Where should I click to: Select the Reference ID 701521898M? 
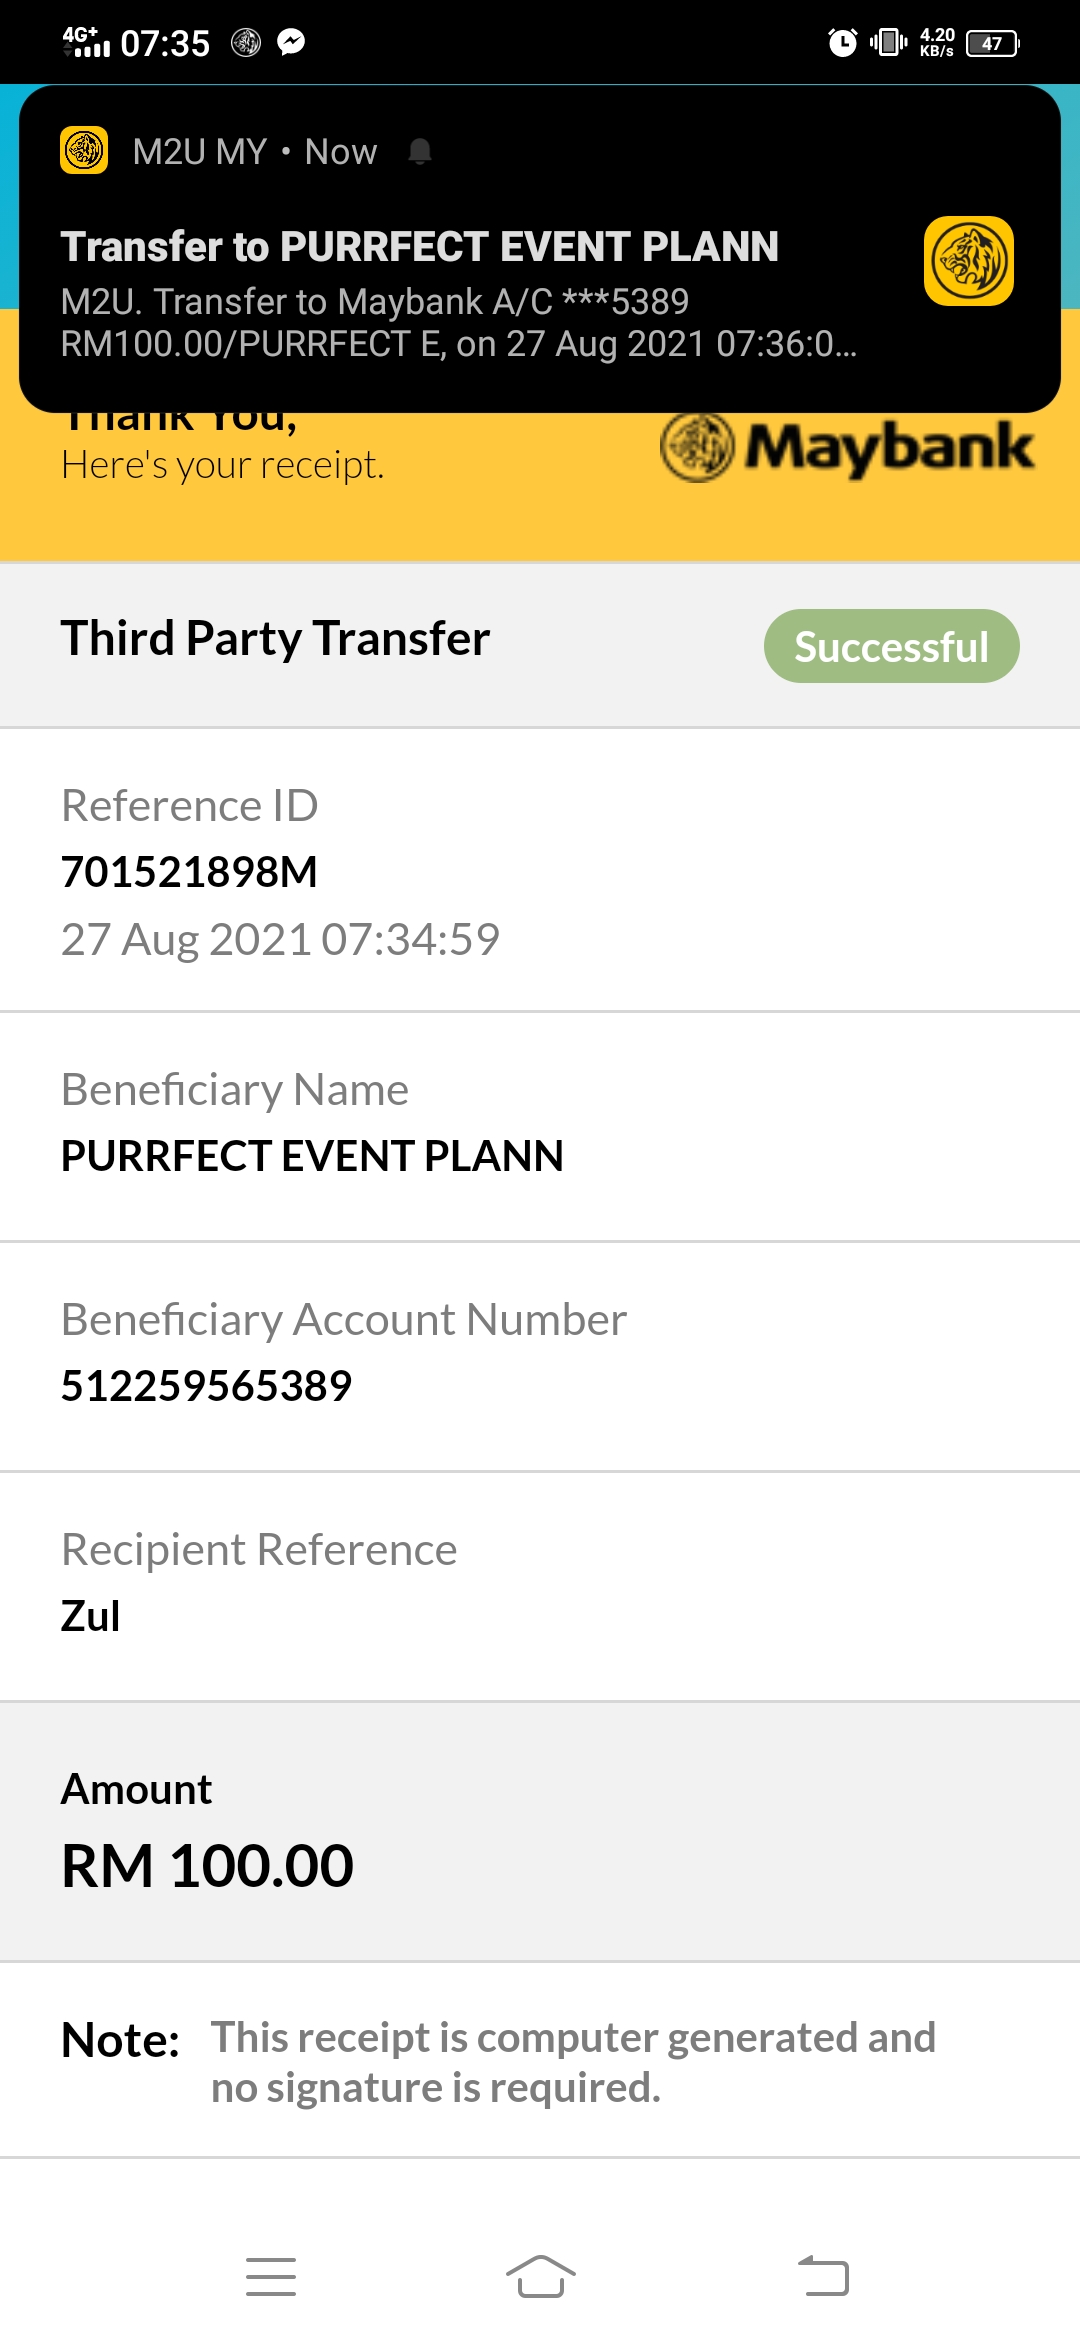point(189,872)
